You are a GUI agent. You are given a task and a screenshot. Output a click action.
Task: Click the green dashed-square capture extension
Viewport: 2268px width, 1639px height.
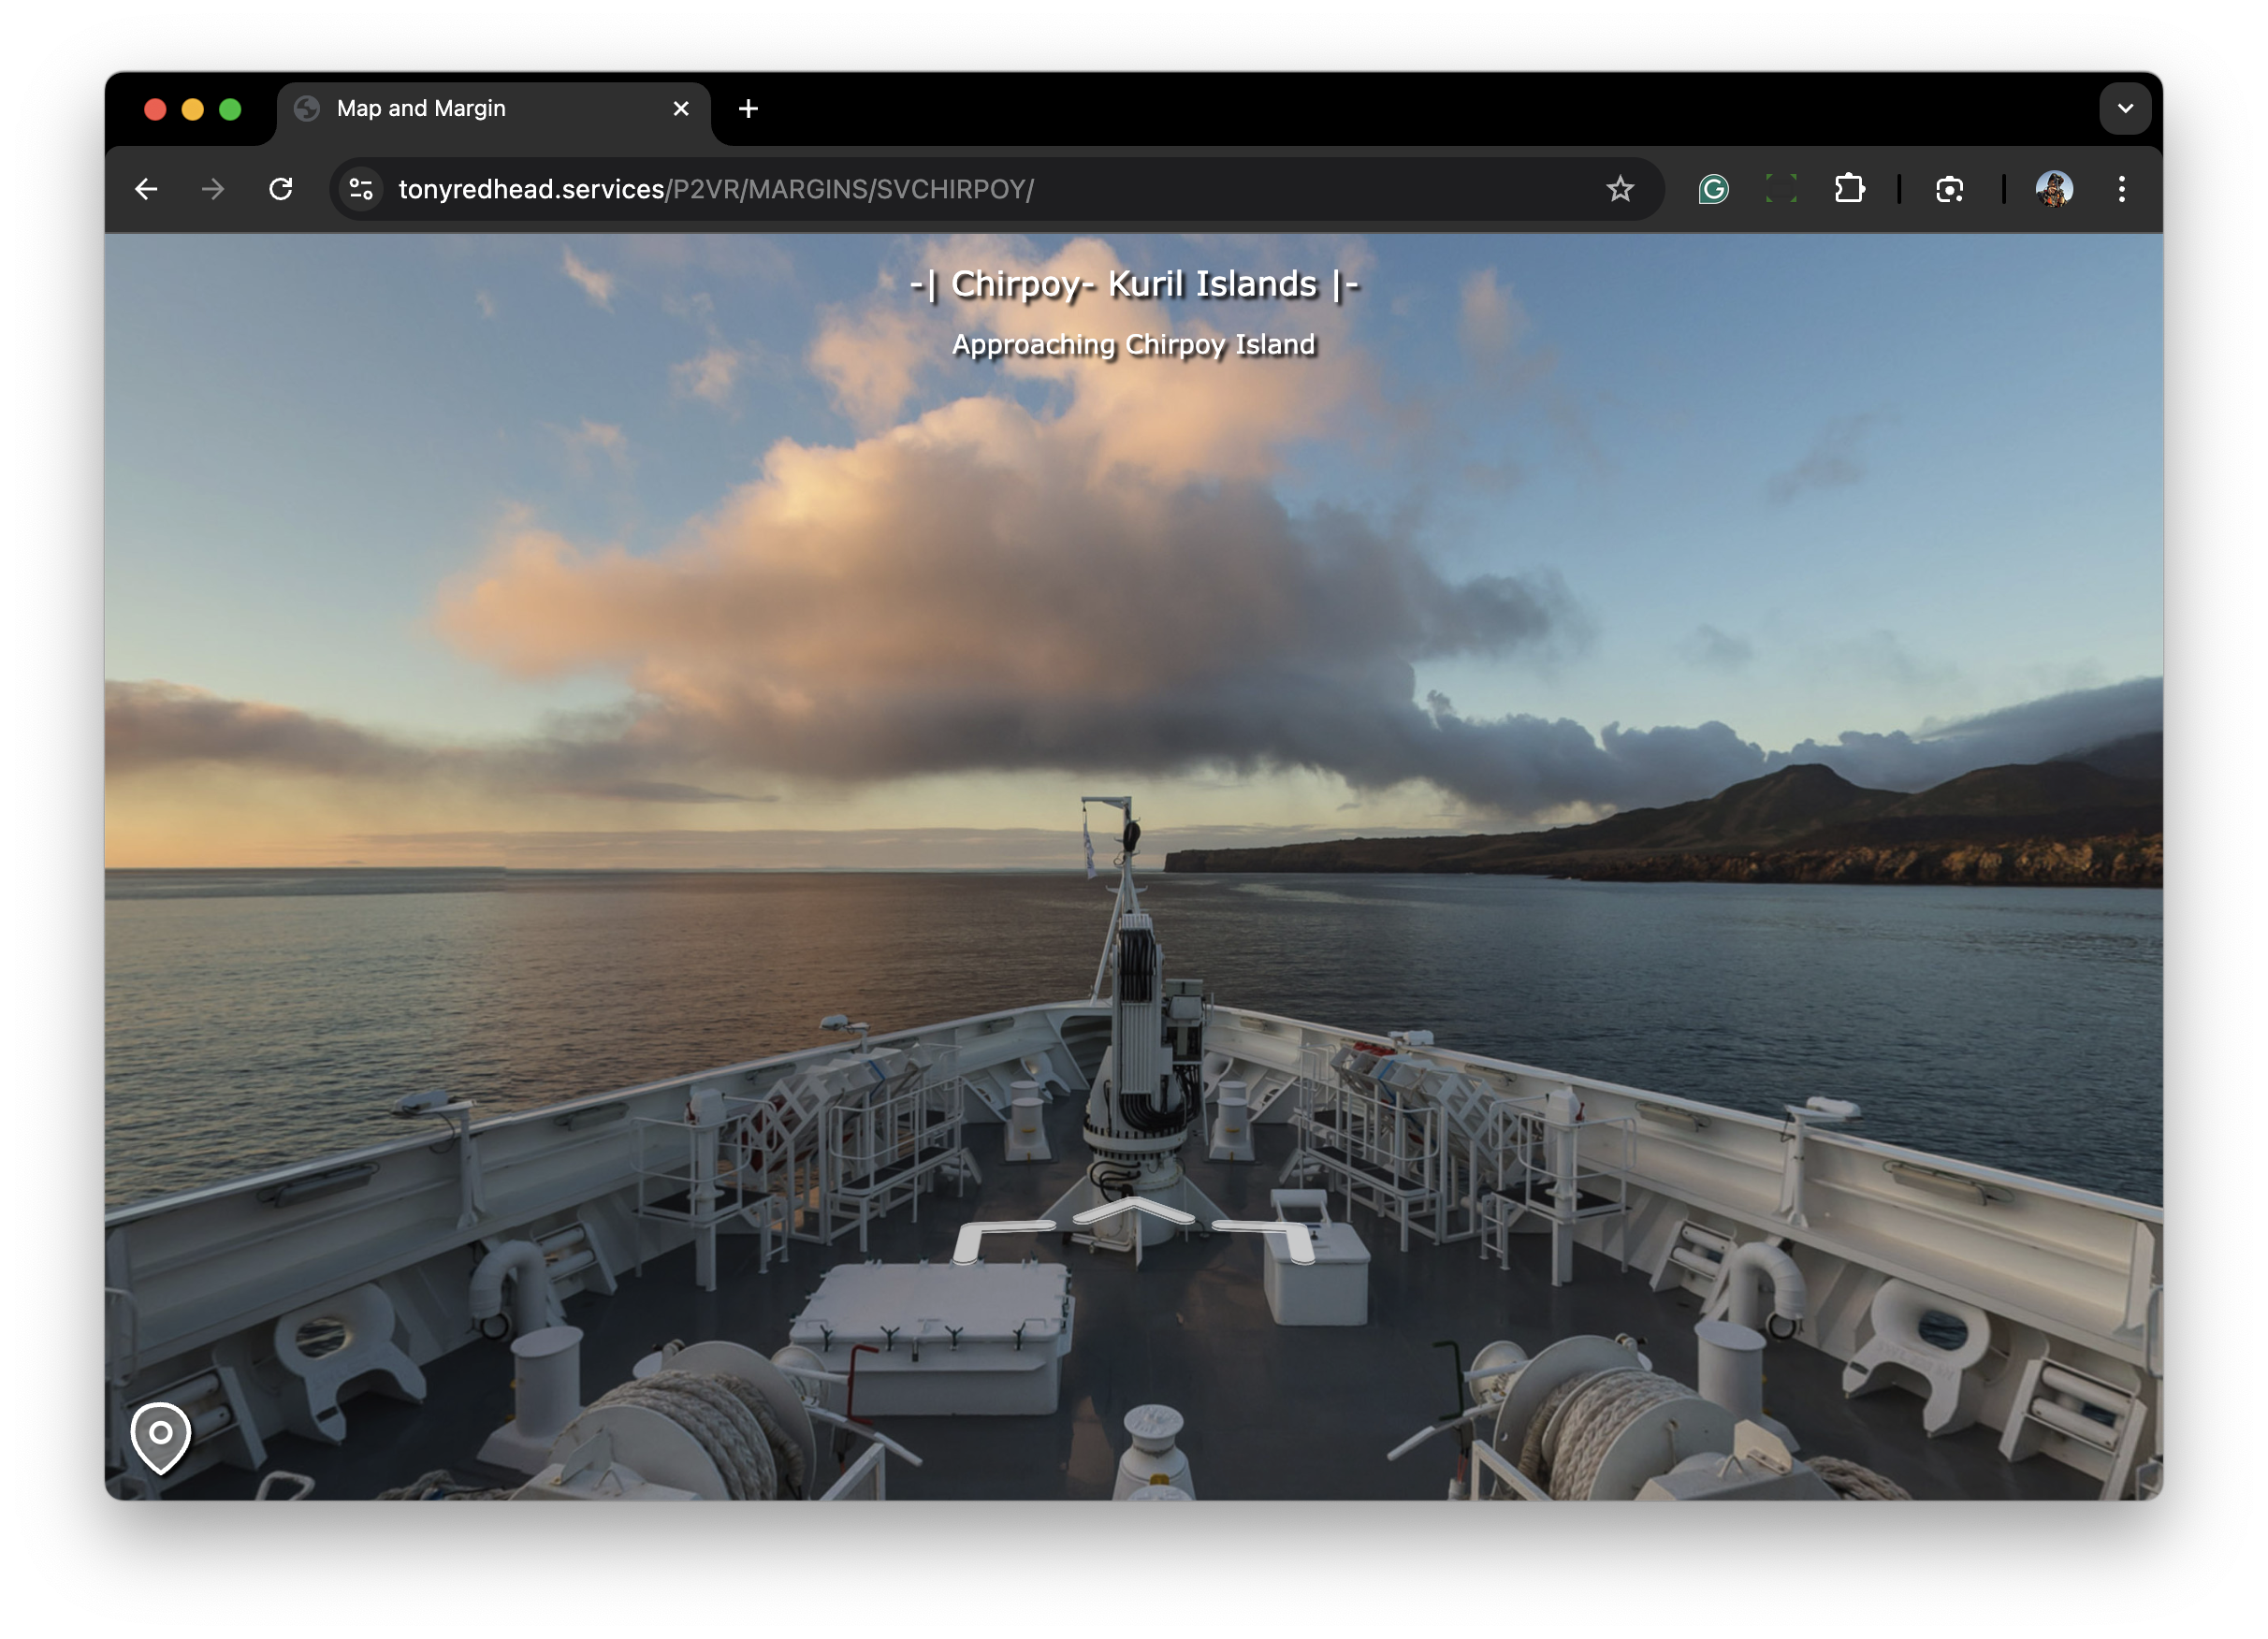click(1781, 189)
